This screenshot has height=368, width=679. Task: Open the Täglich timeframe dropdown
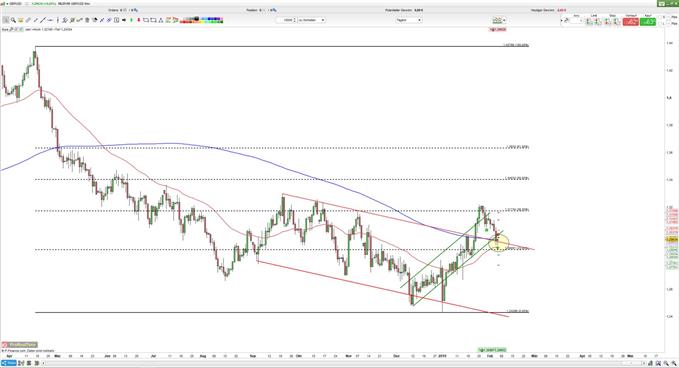(x=408, y=20)
